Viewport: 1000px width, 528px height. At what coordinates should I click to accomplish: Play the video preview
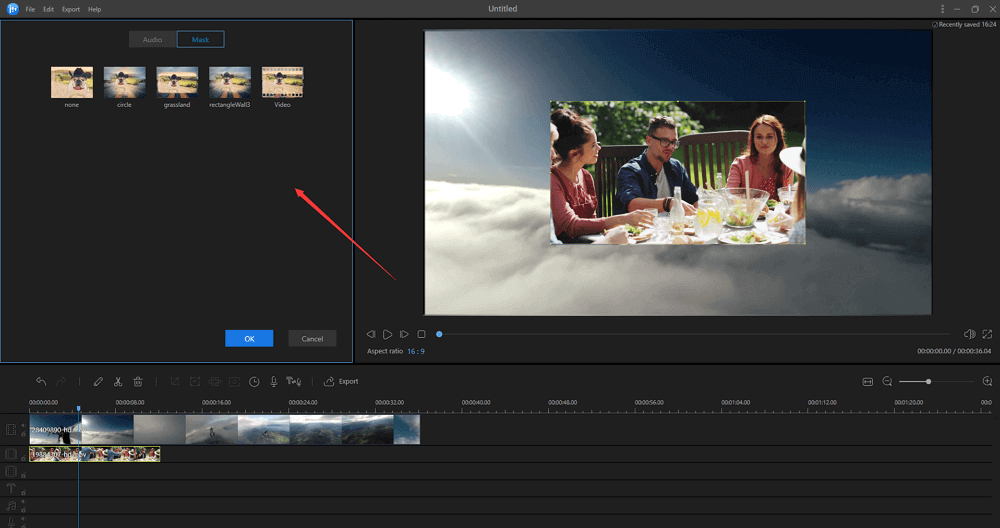(387, 334)
